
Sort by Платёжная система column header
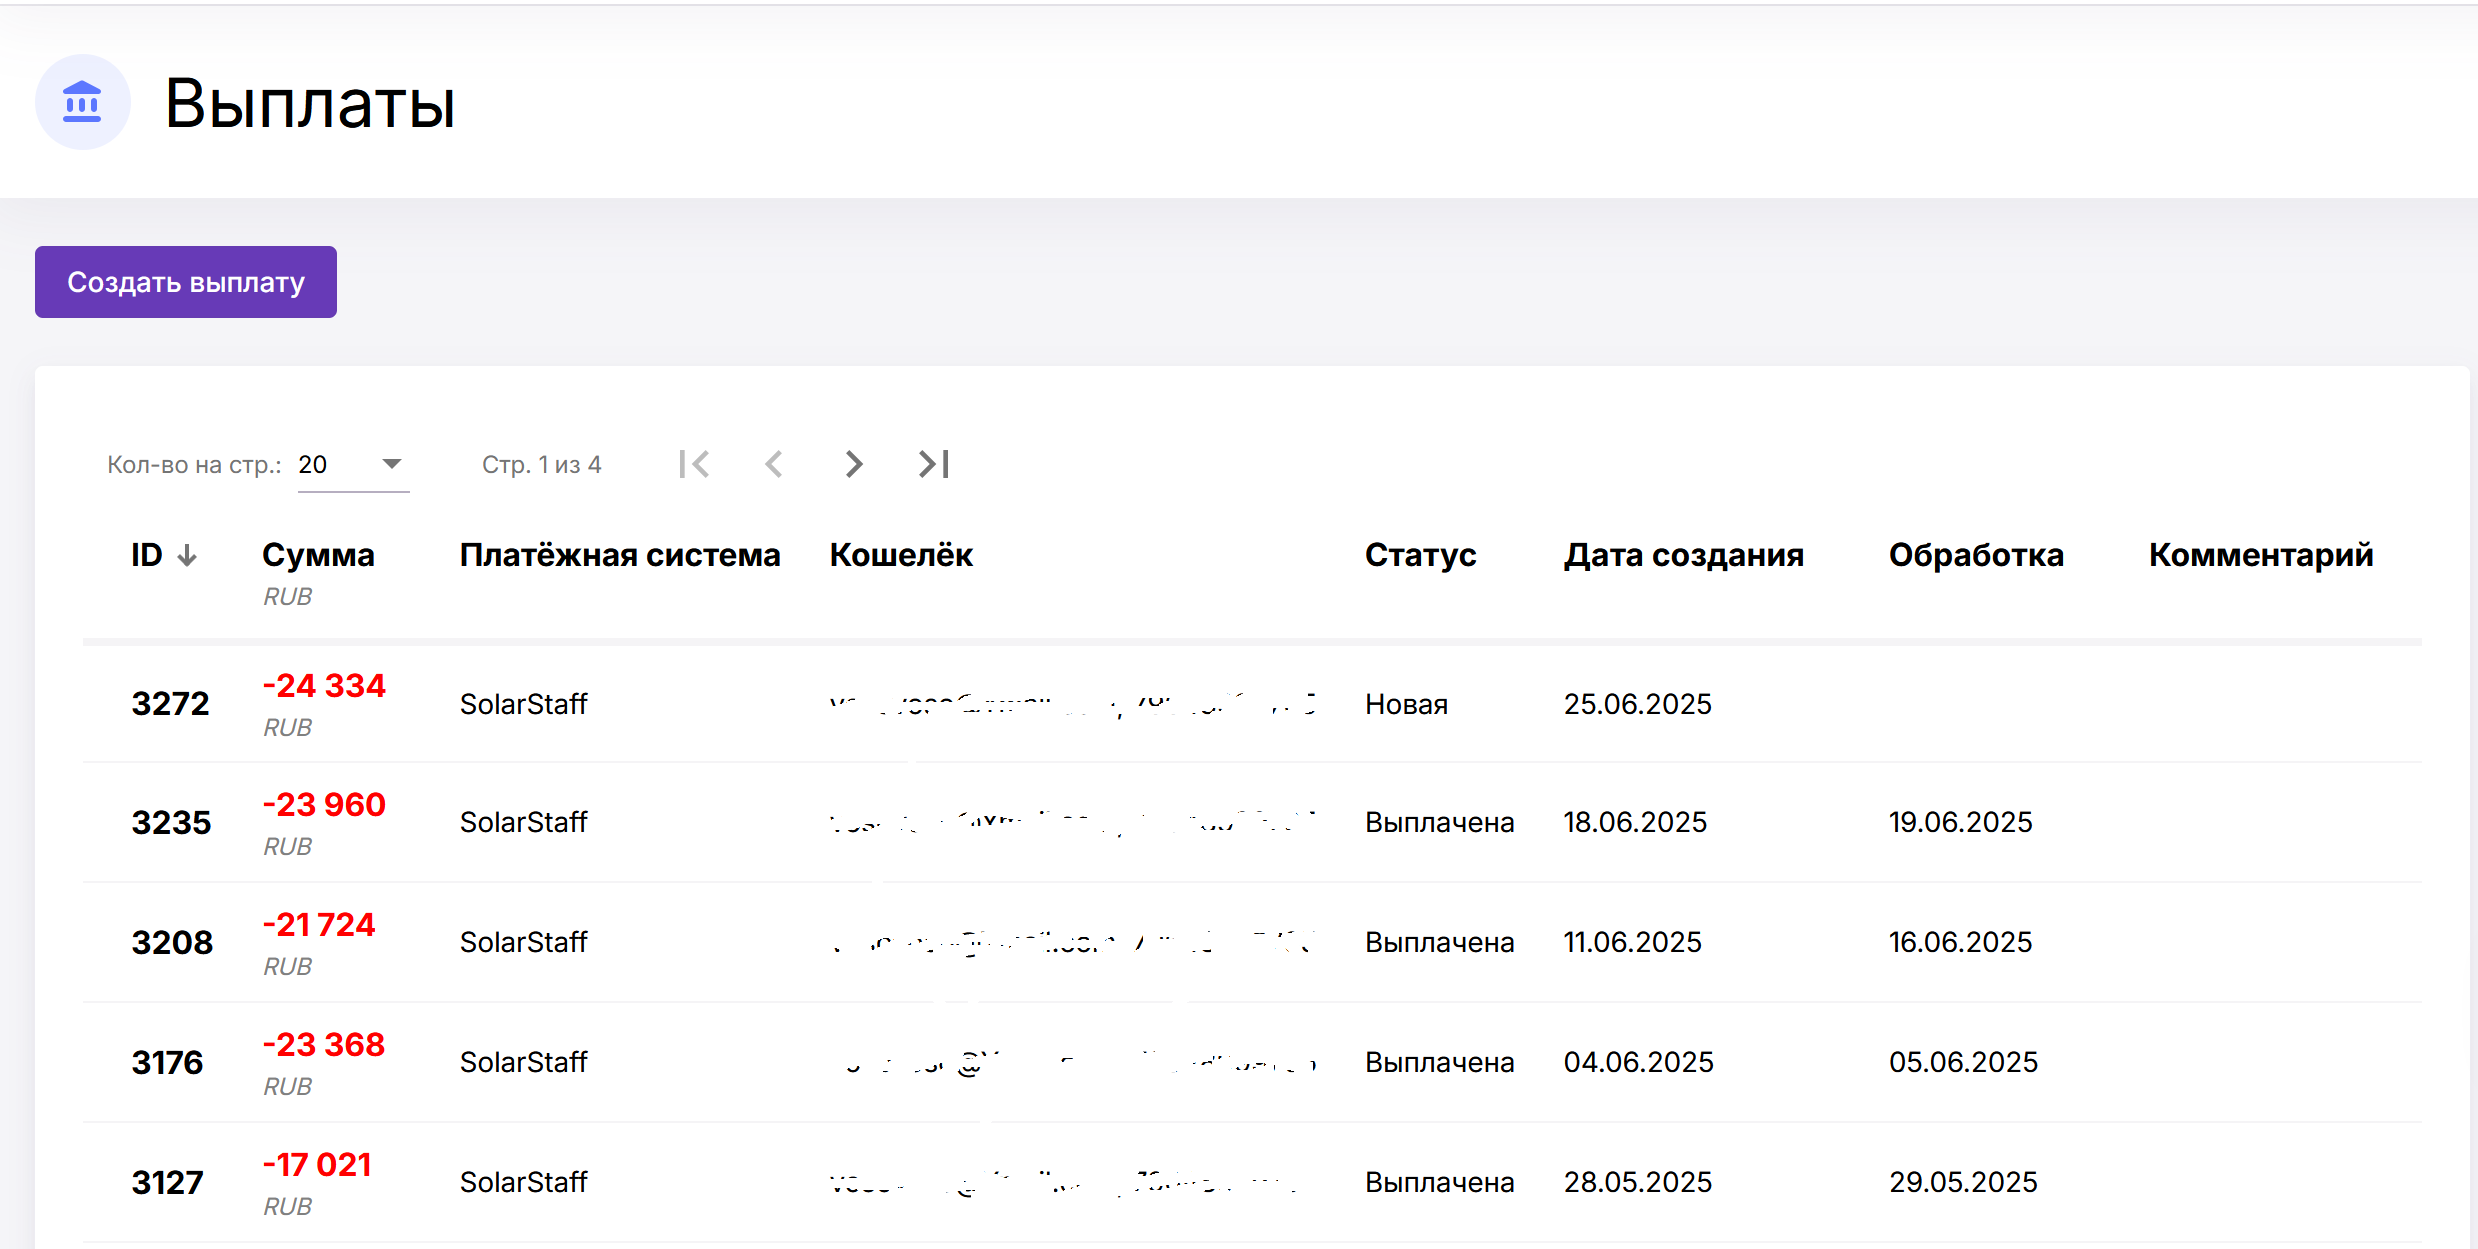click(x=619, y=555)
